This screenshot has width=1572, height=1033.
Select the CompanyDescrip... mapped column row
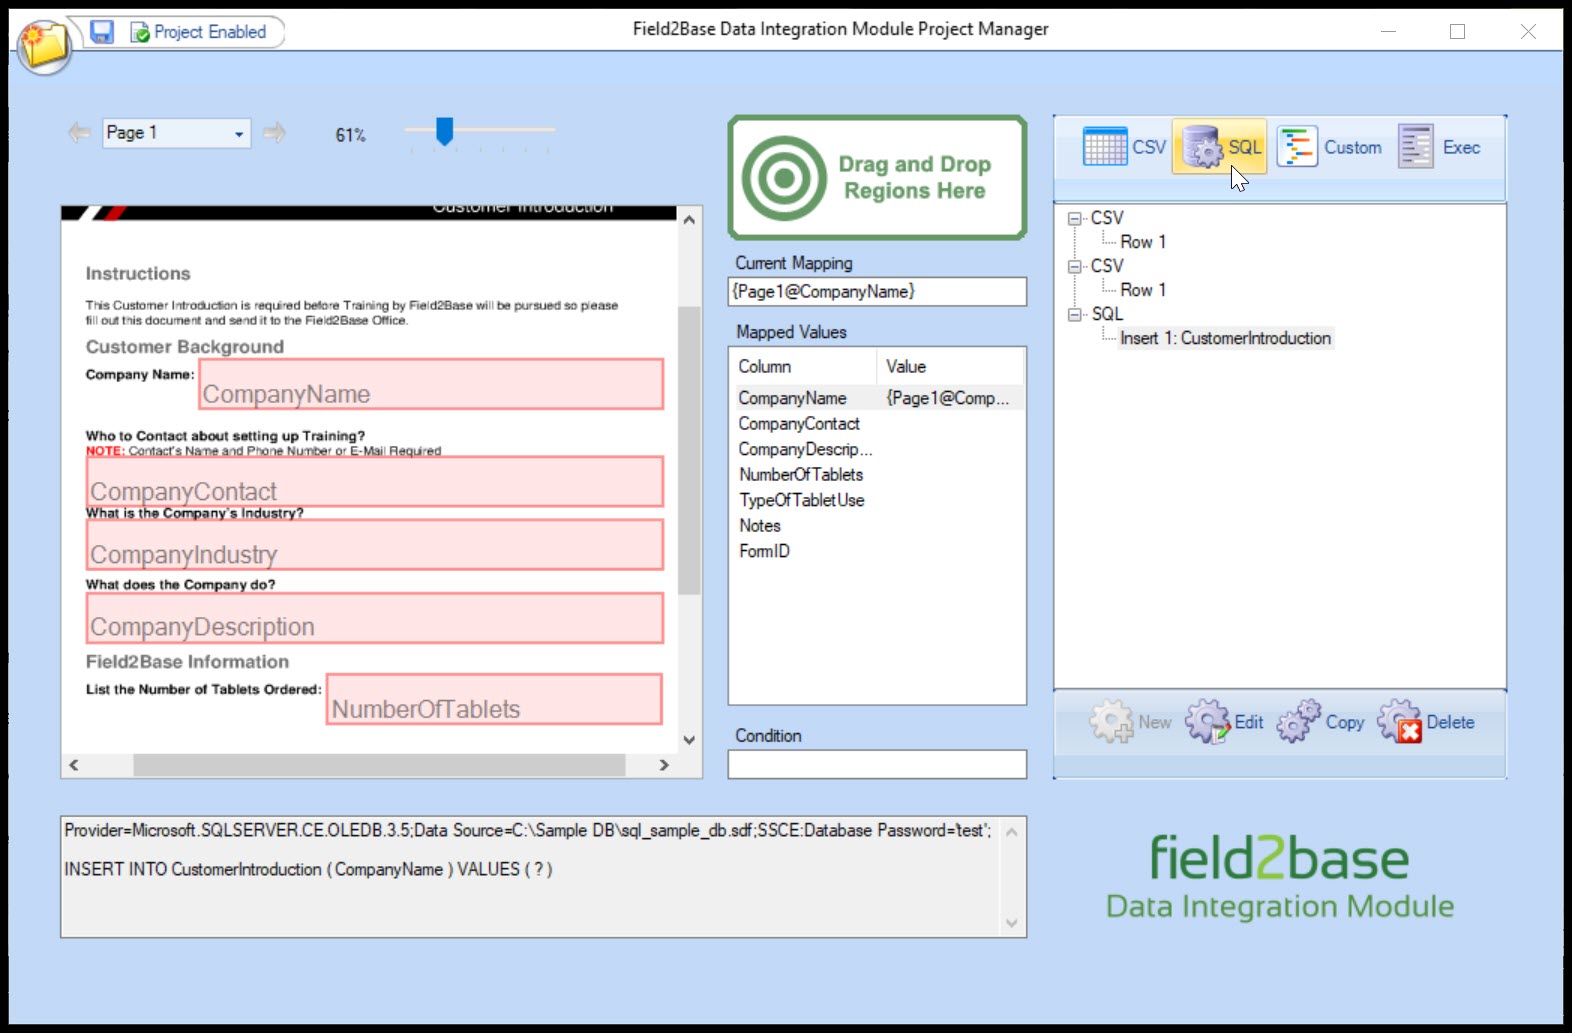pyautogui.click(x=877, y=449)
